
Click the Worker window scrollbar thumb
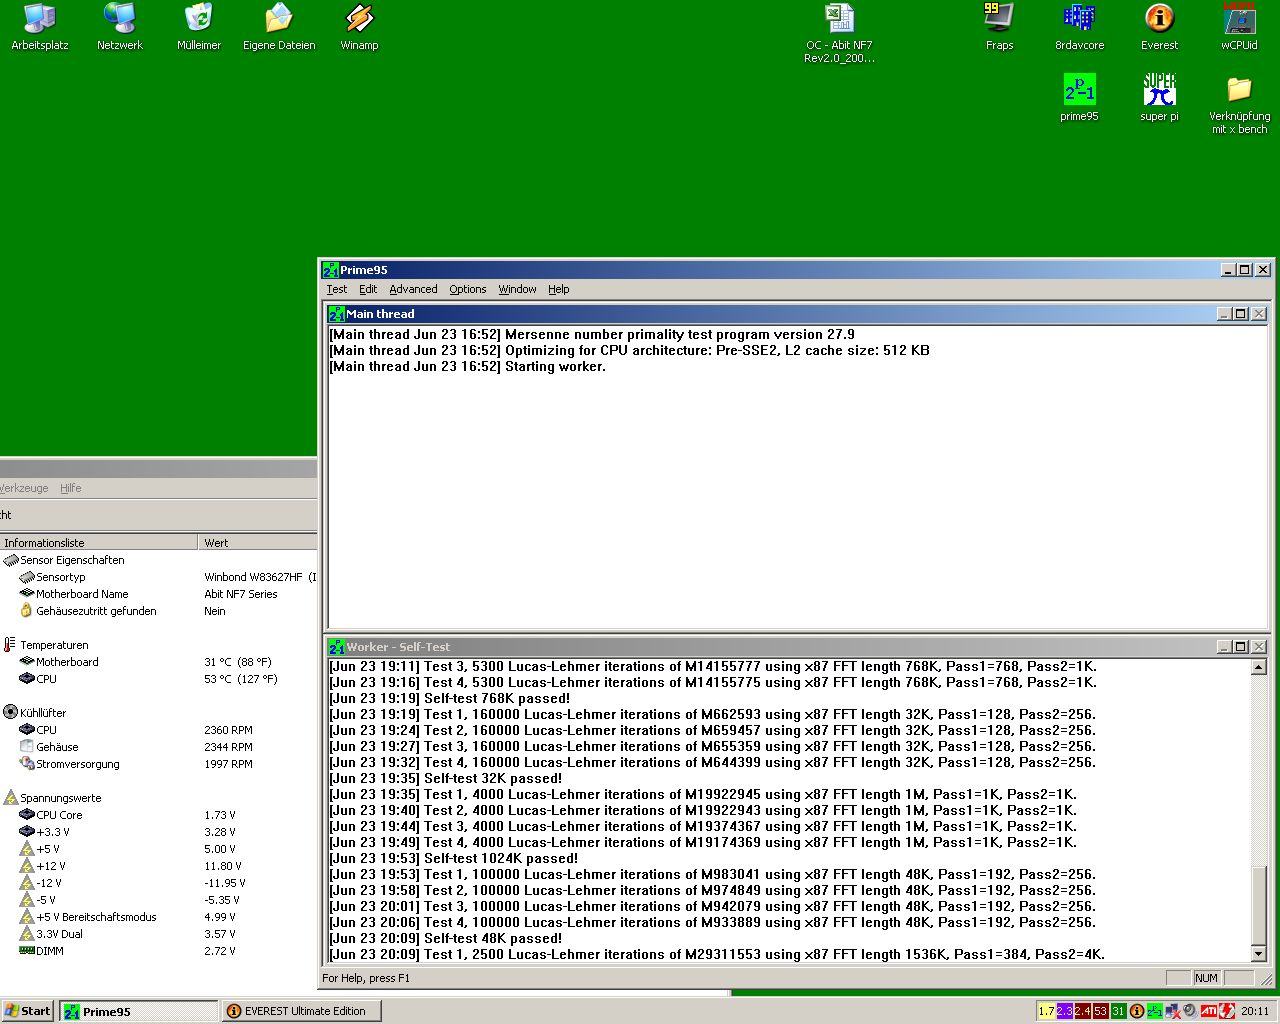click(1259, 905)
